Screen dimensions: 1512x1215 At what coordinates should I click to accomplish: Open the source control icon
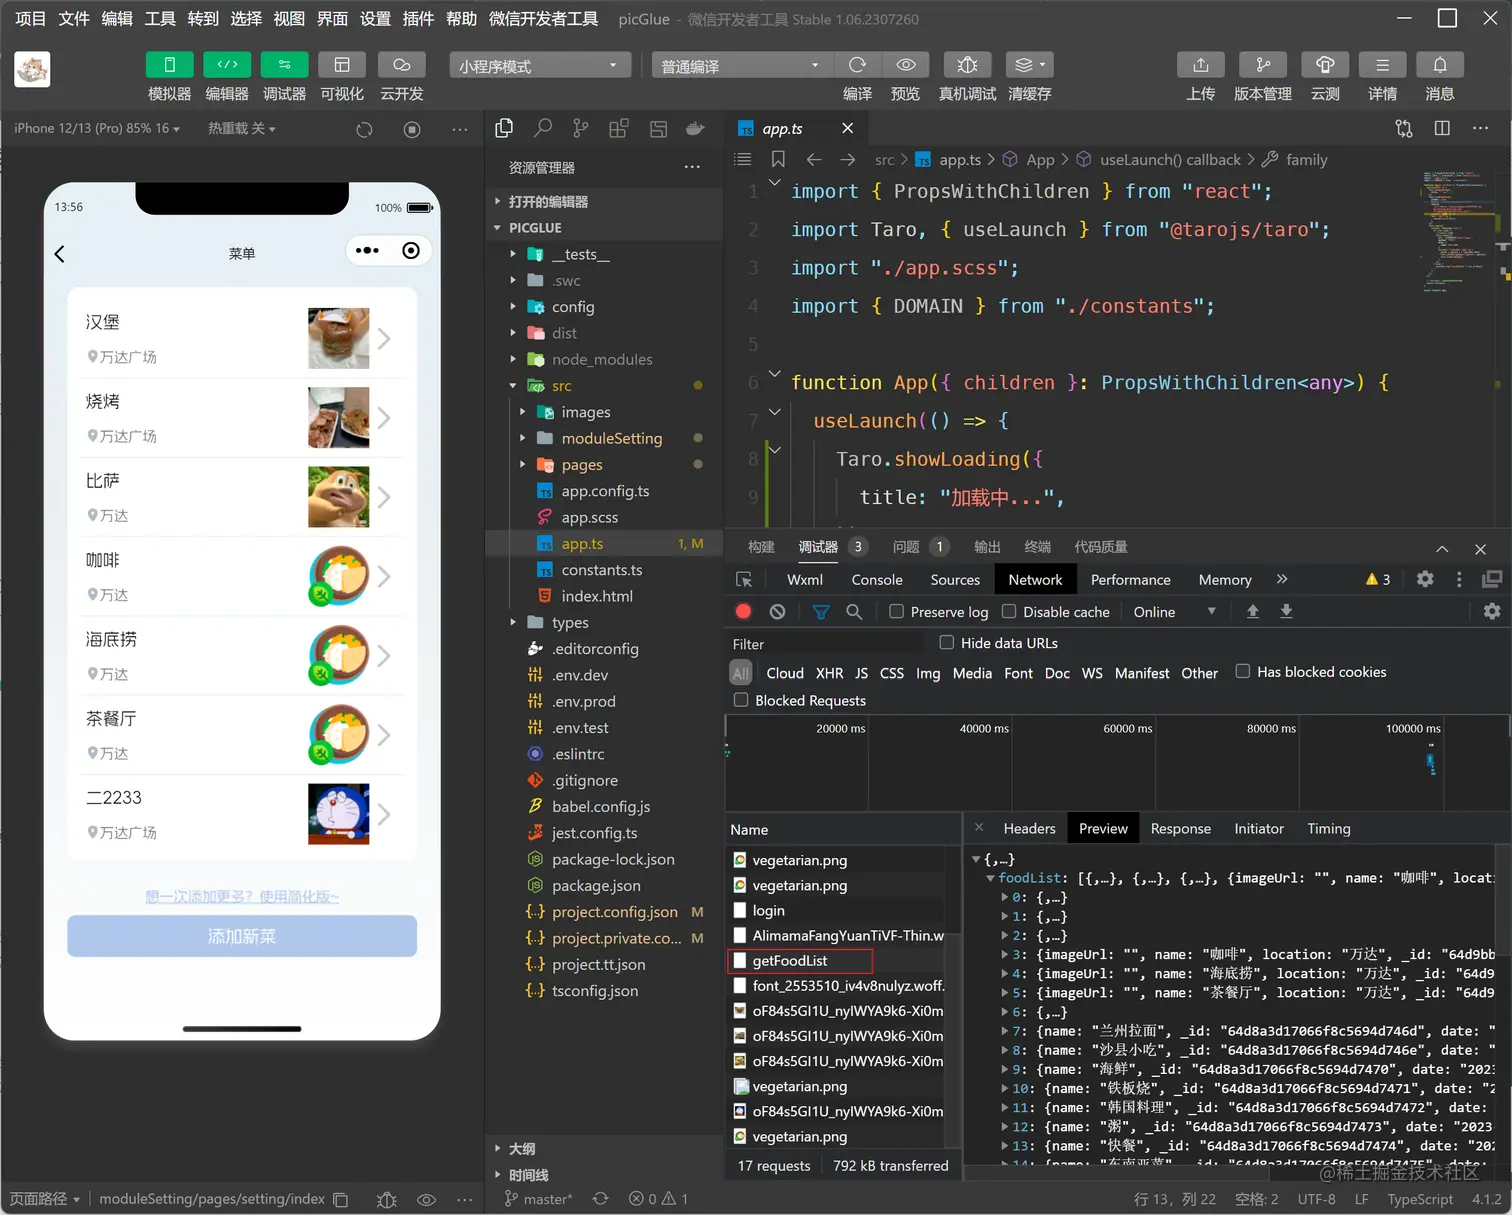coord(581,128)
